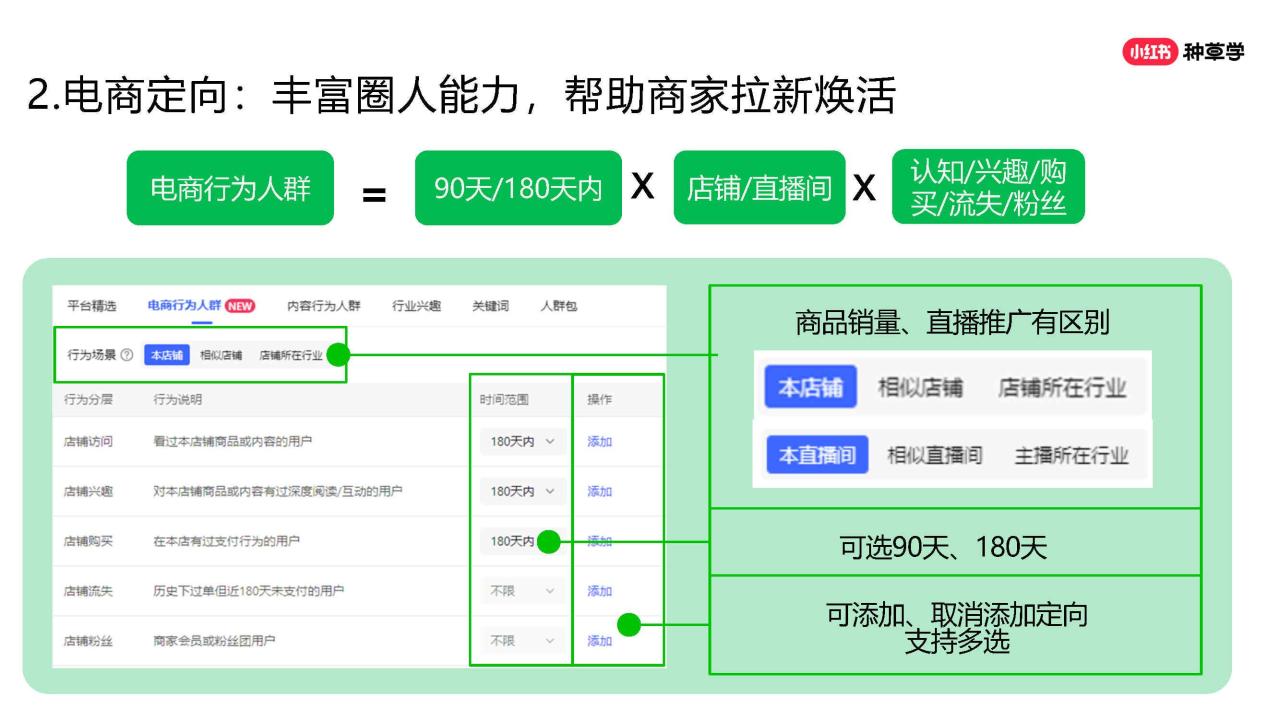Screen dimensions: 1280x719
Task: Select the enlarged 本店铺 button
Action: click(x=810, y=388)
